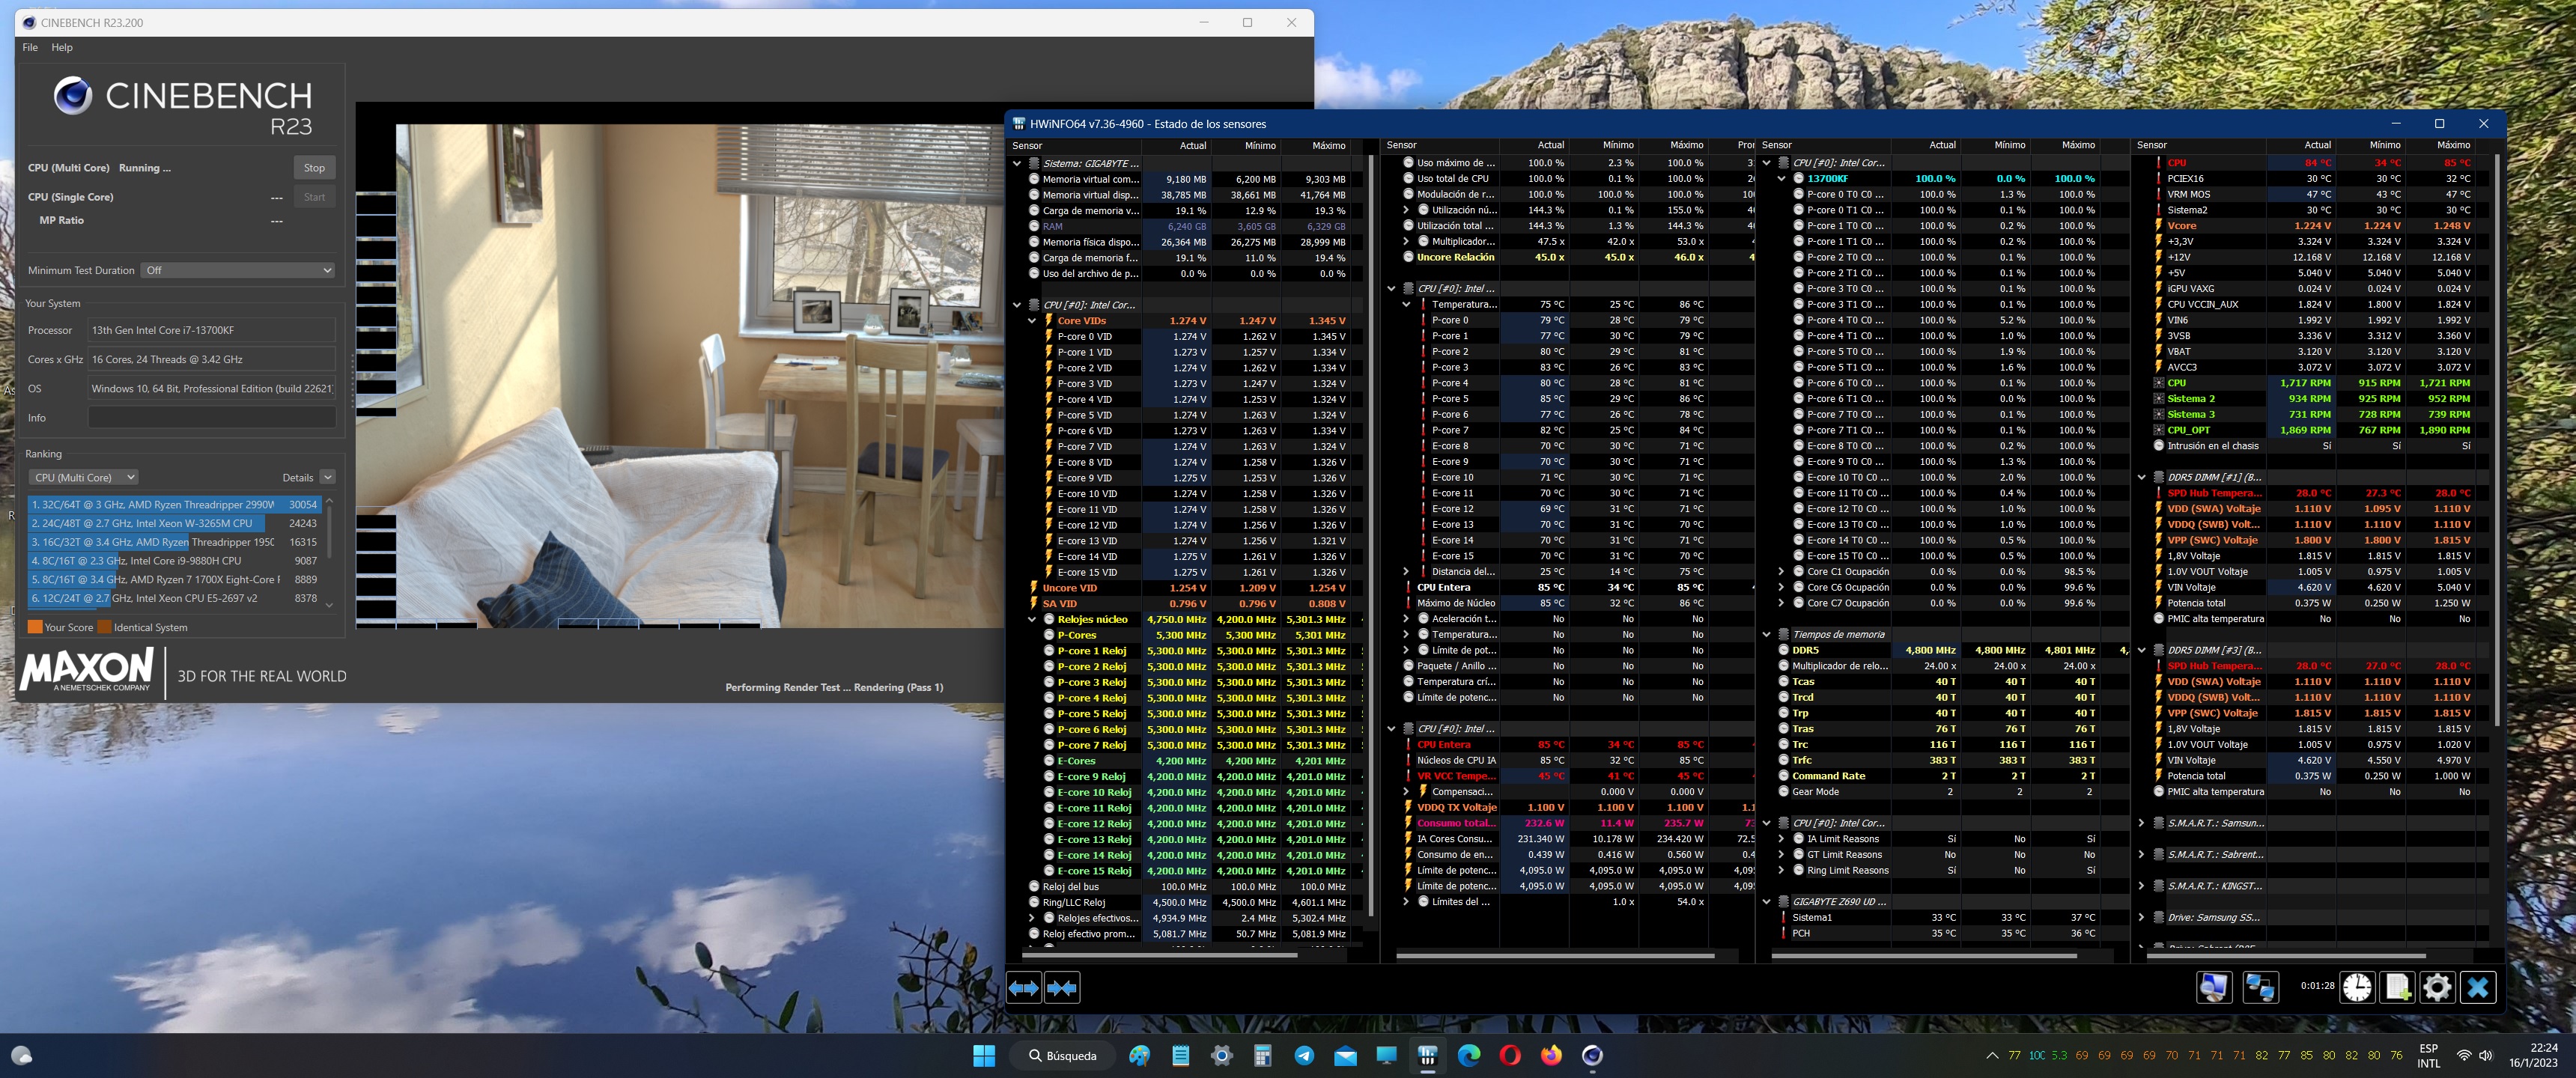
Task: Open the File menu in Cinebench
Action: (x=30, y=47)
